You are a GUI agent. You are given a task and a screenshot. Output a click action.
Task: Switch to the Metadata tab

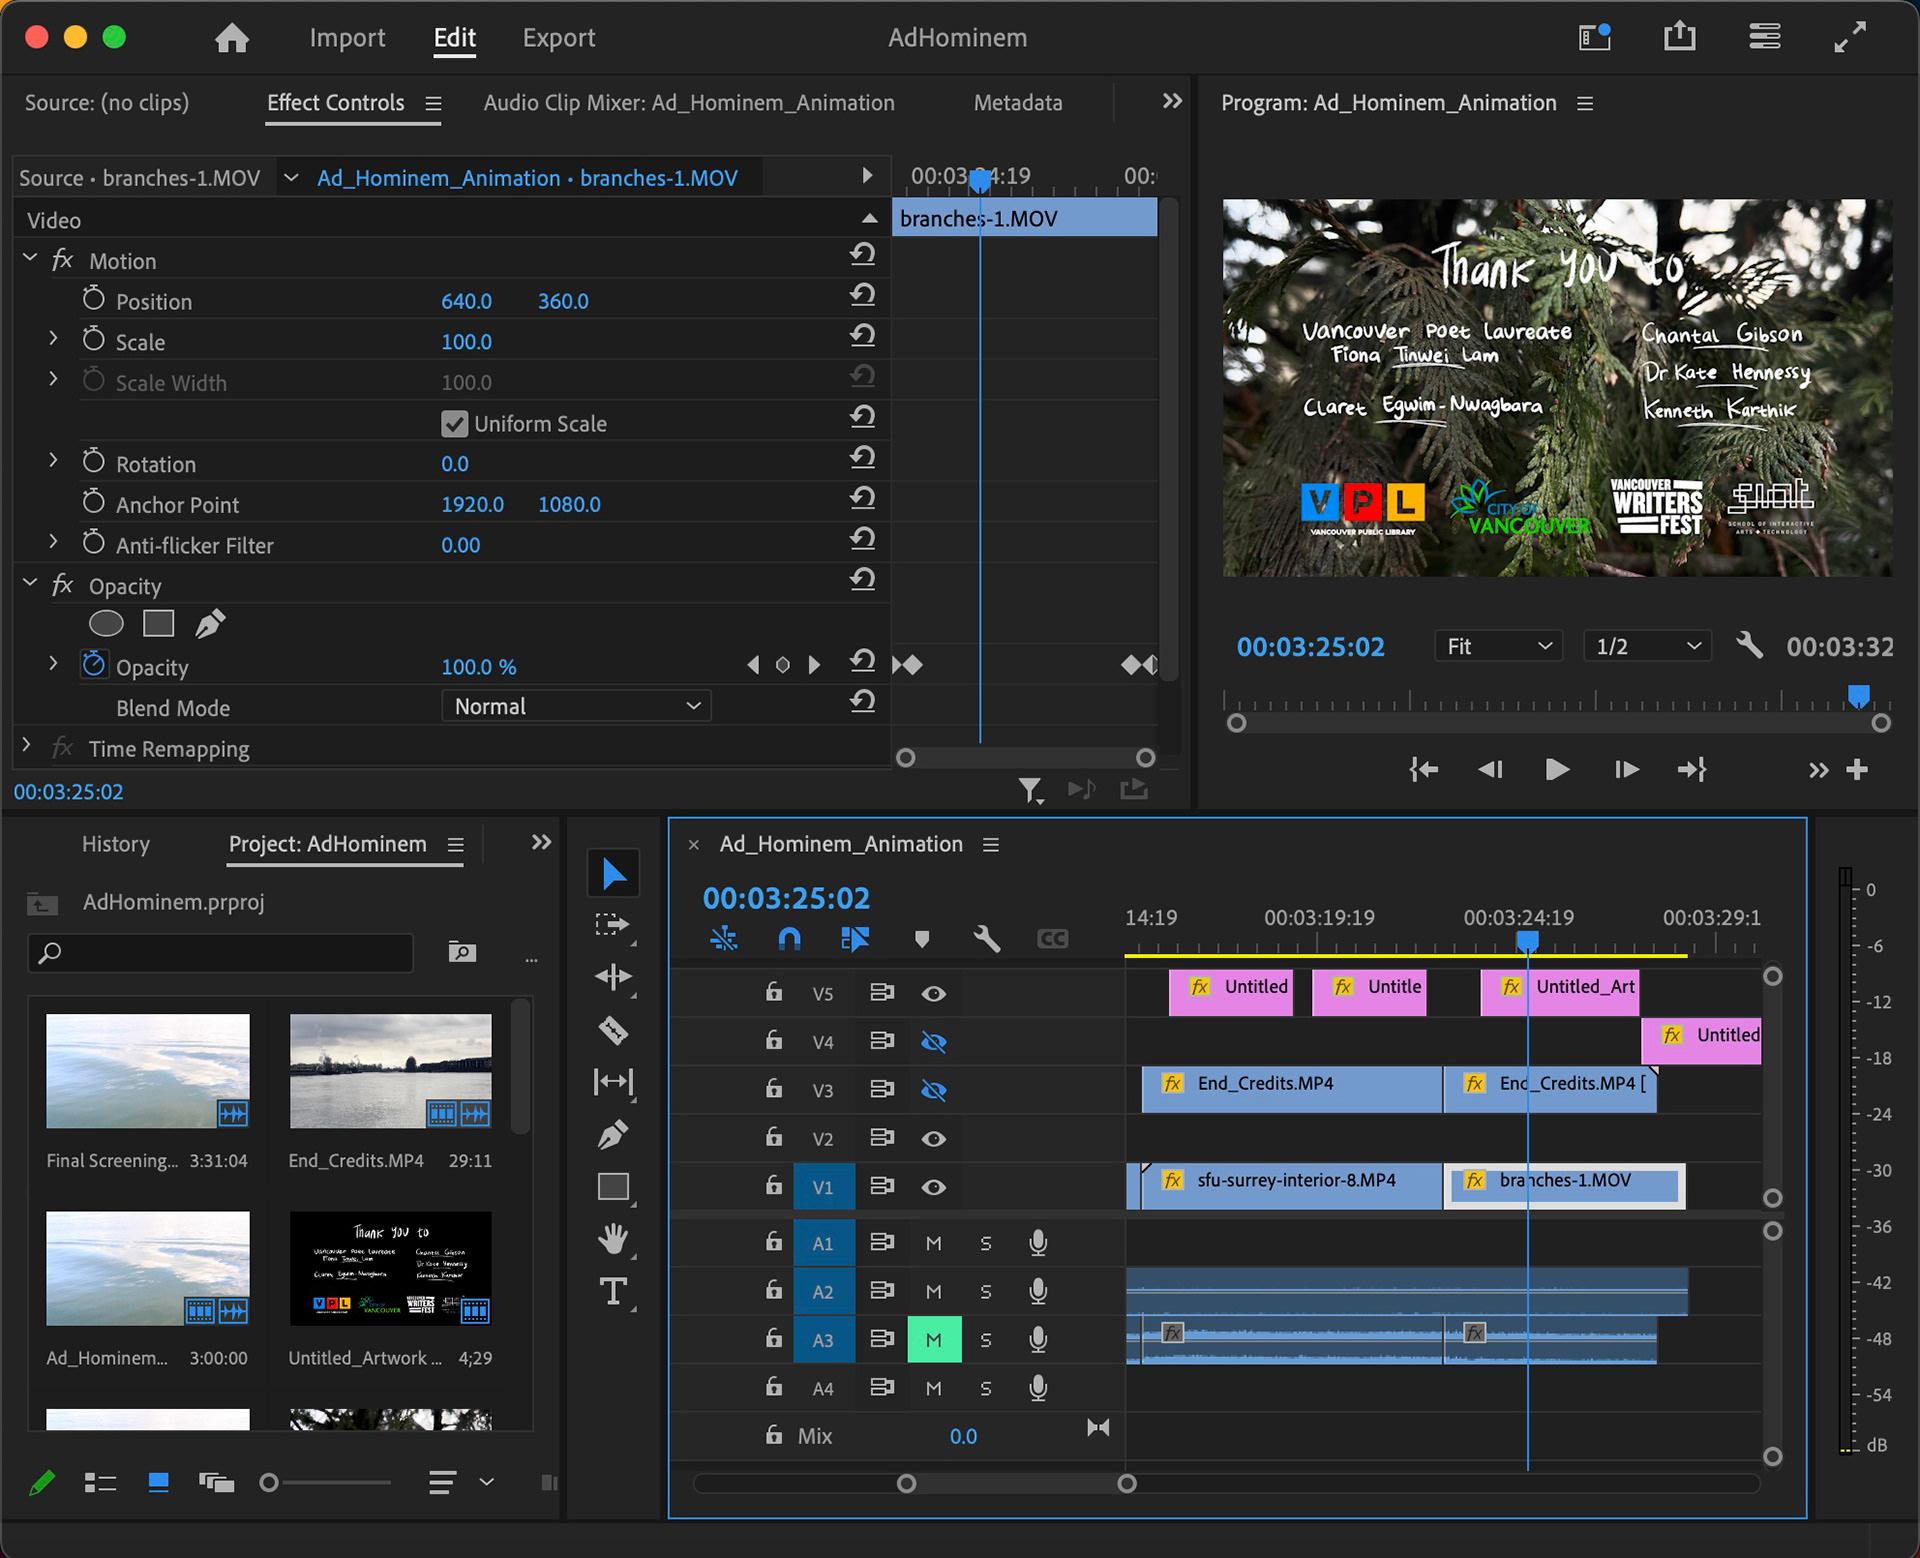pos(1018,103)
